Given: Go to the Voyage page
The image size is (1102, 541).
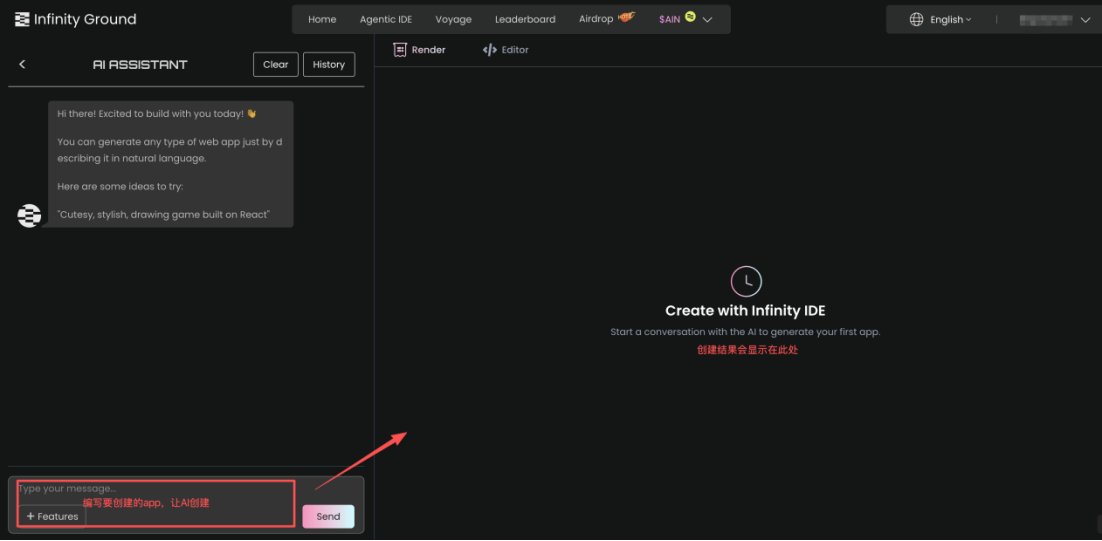Looking at the screenshot, I should (453, 20).
